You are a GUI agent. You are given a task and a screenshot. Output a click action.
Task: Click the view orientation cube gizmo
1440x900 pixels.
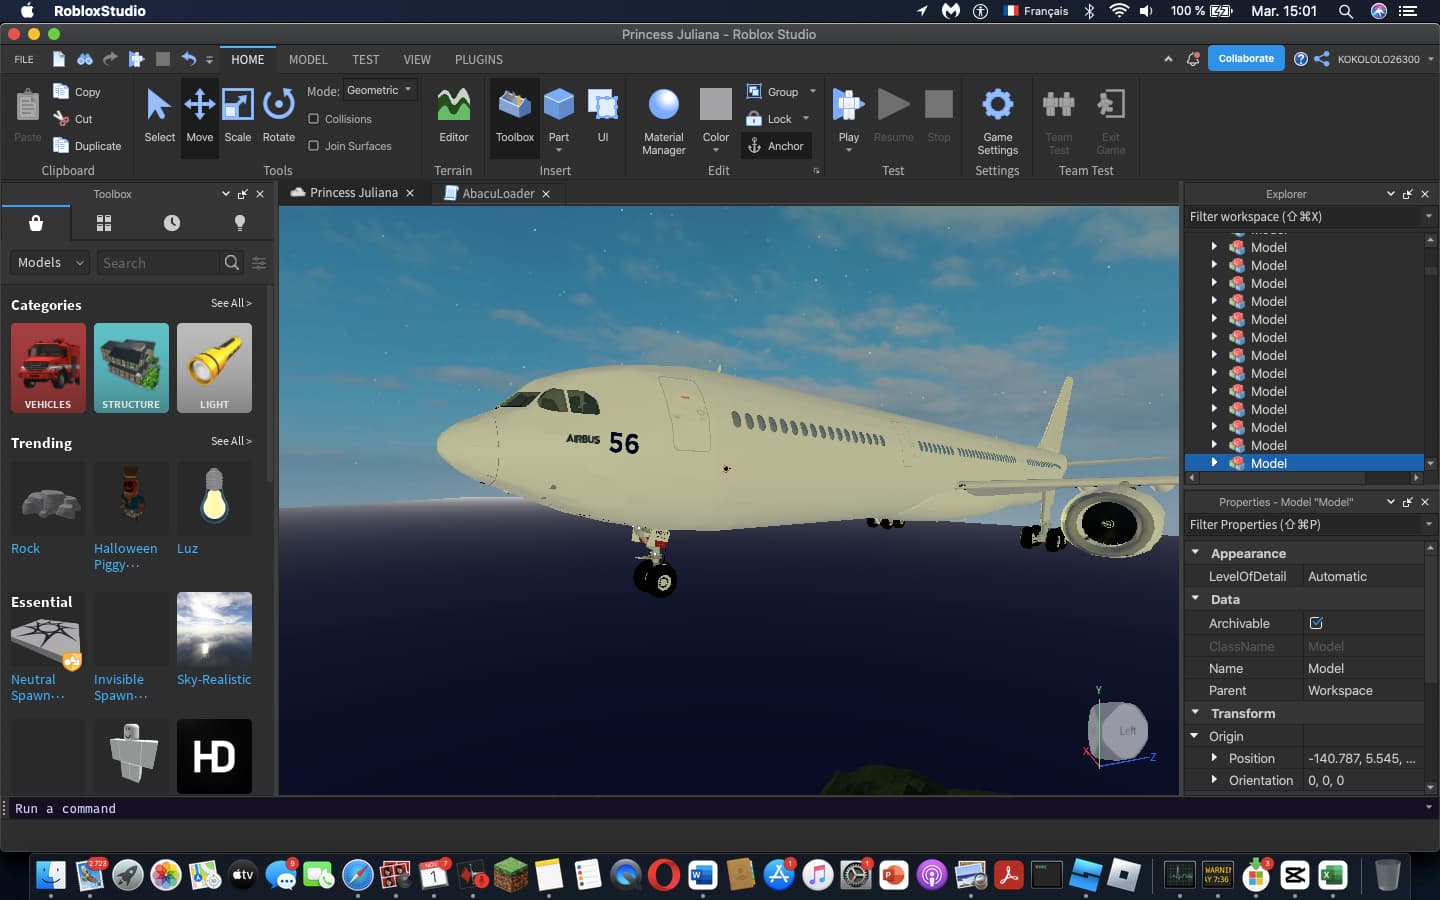[x=1118, y=730]
